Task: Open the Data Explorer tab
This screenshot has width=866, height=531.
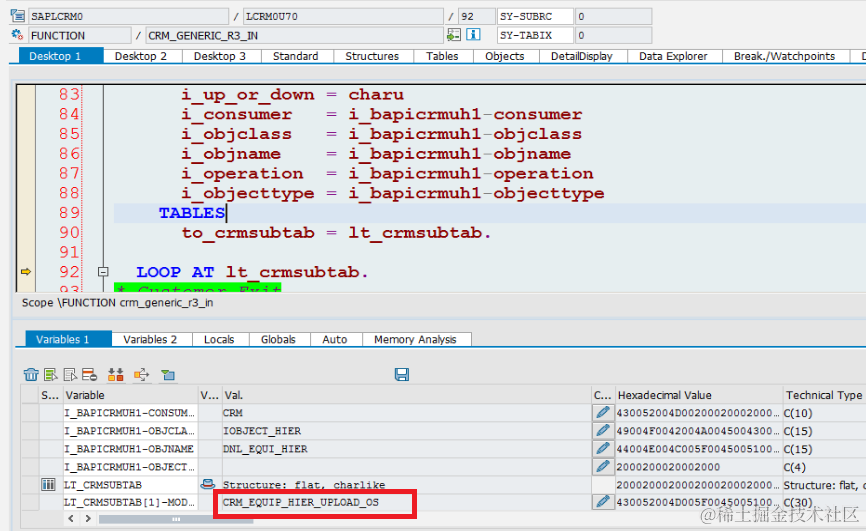Action: click(673, 56)
